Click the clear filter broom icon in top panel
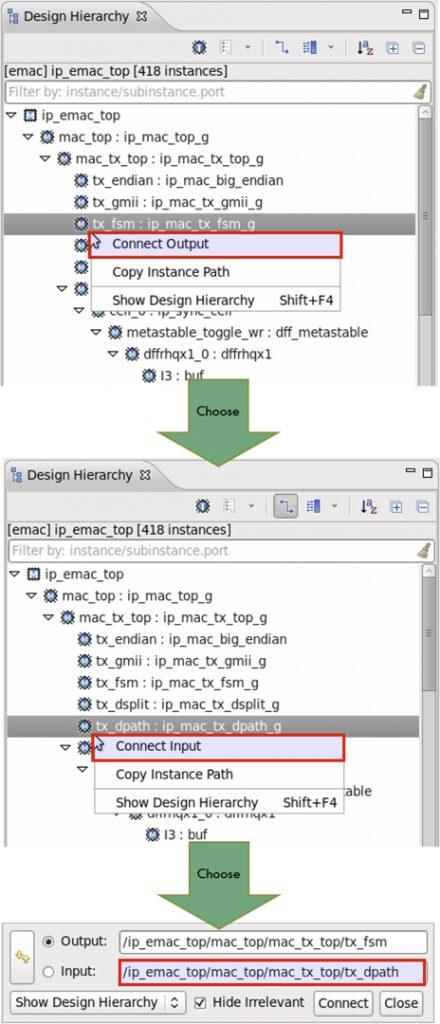This screenshot has height=1024, width=440. 421,91
